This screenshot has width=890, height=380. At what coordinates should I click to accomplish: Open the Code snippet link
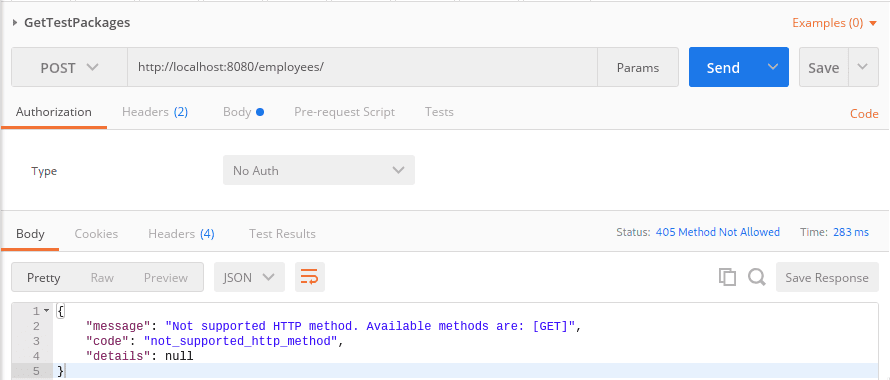(864, 114)
